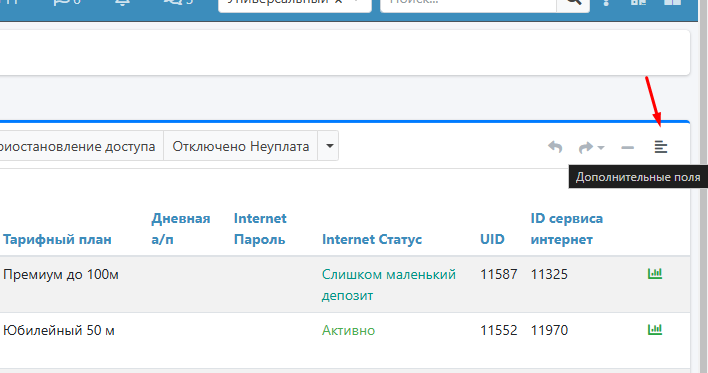Viewport: 708px width, 373px height.
Task: Expand the status dropdown caret next to Отключено Неуплата
Action: click(x=329, y=146)
